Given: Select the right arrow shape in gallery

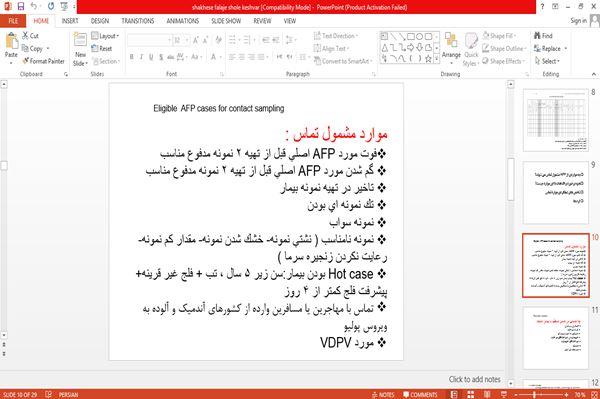Looking at the screenshot, I should coord(411,47).
